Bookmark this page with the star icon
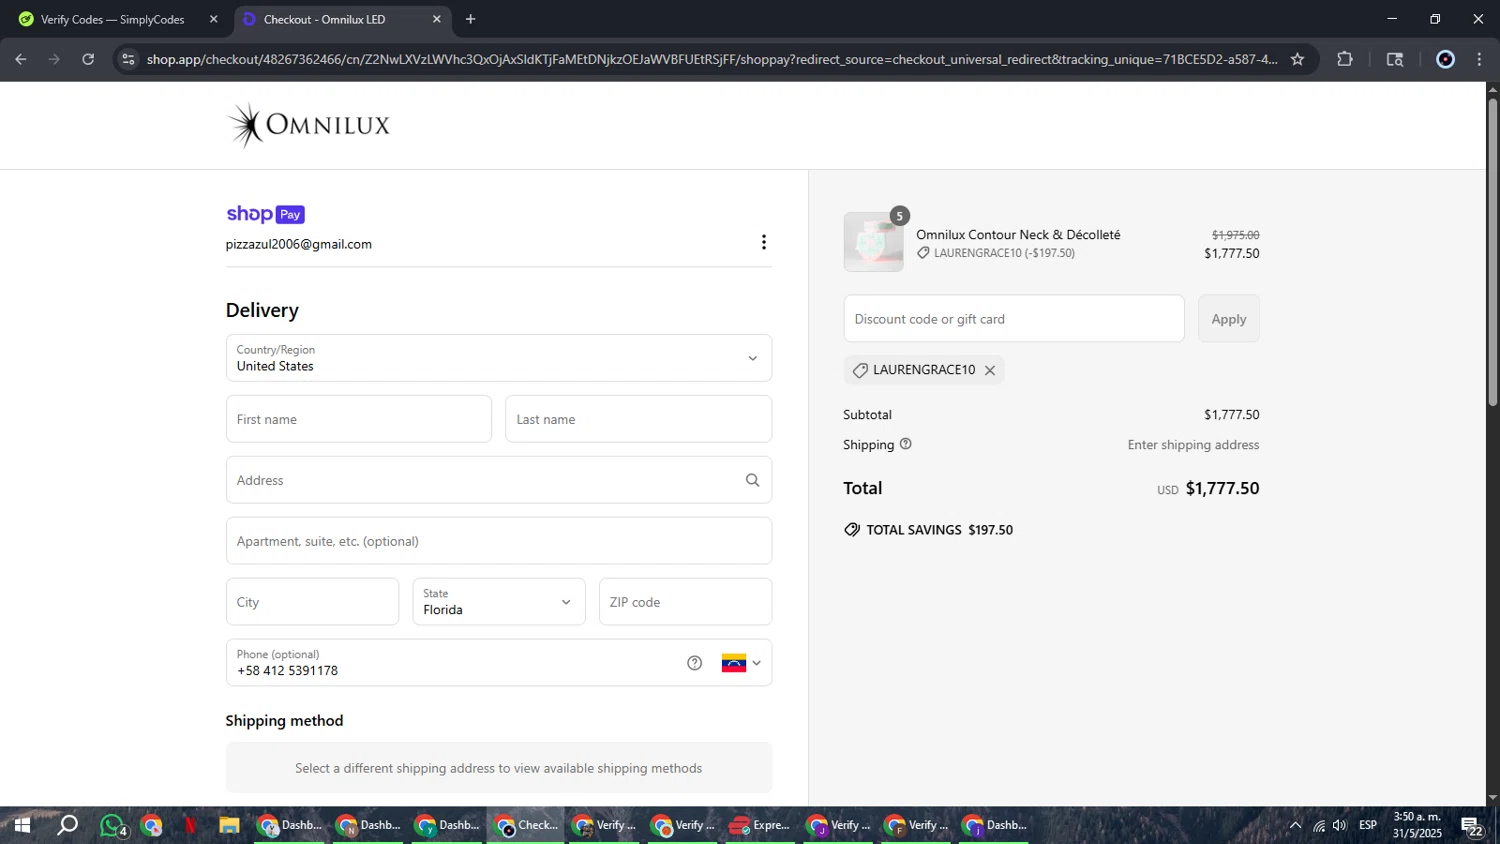Screen dimensions: 1500x844 pyautogui.click(x=1297, y=59)
